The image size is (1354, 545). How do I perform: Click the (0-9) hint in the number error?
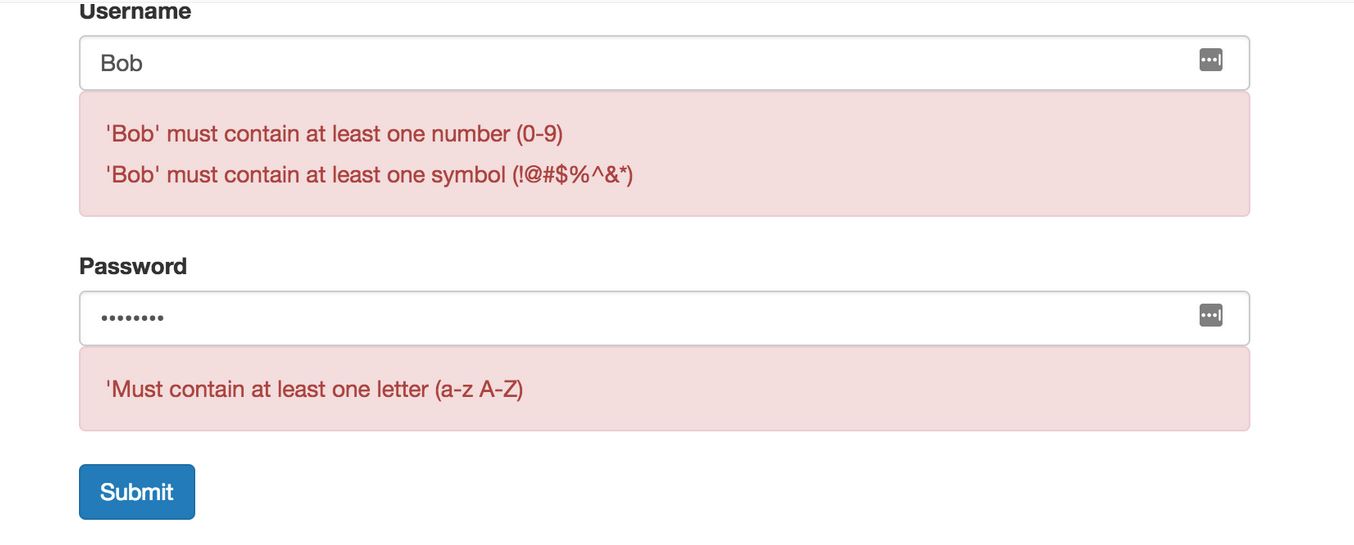[x=539, y=134]
